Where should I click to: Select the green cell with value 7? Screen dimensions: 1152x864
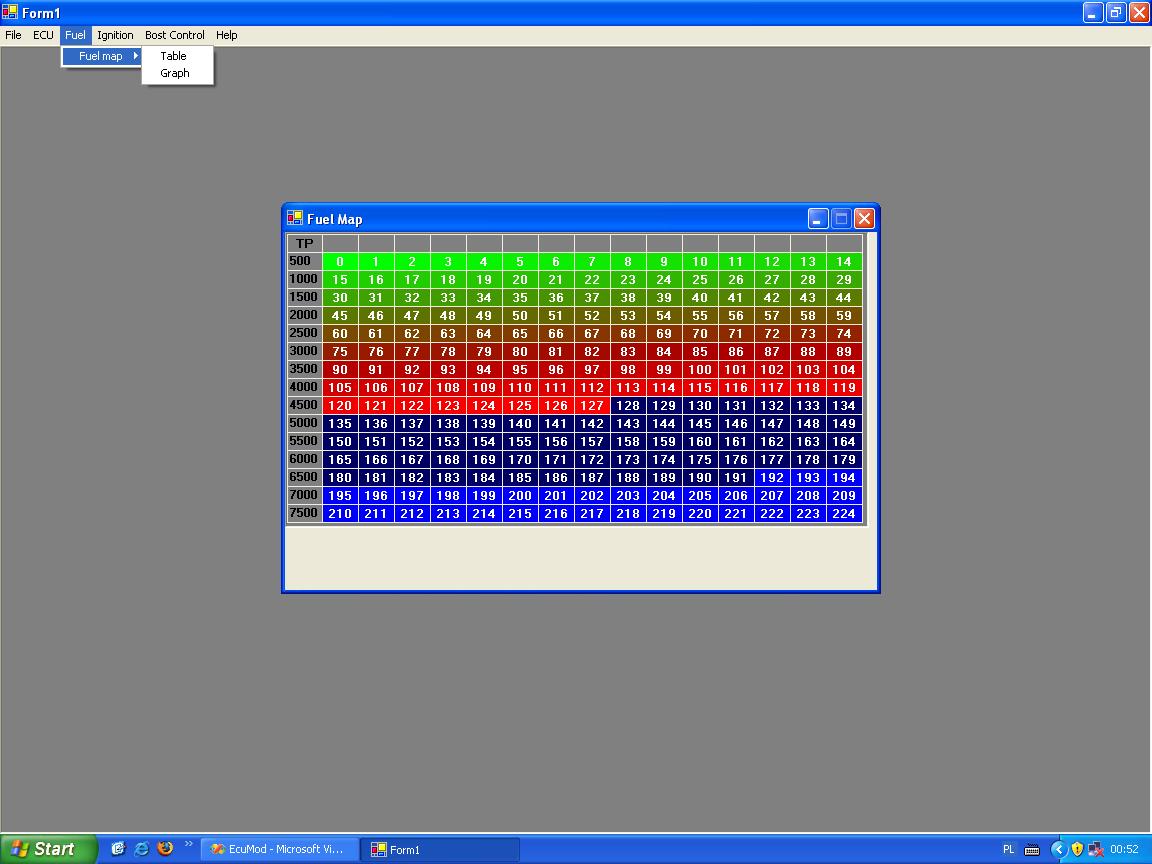click(592, 262)
